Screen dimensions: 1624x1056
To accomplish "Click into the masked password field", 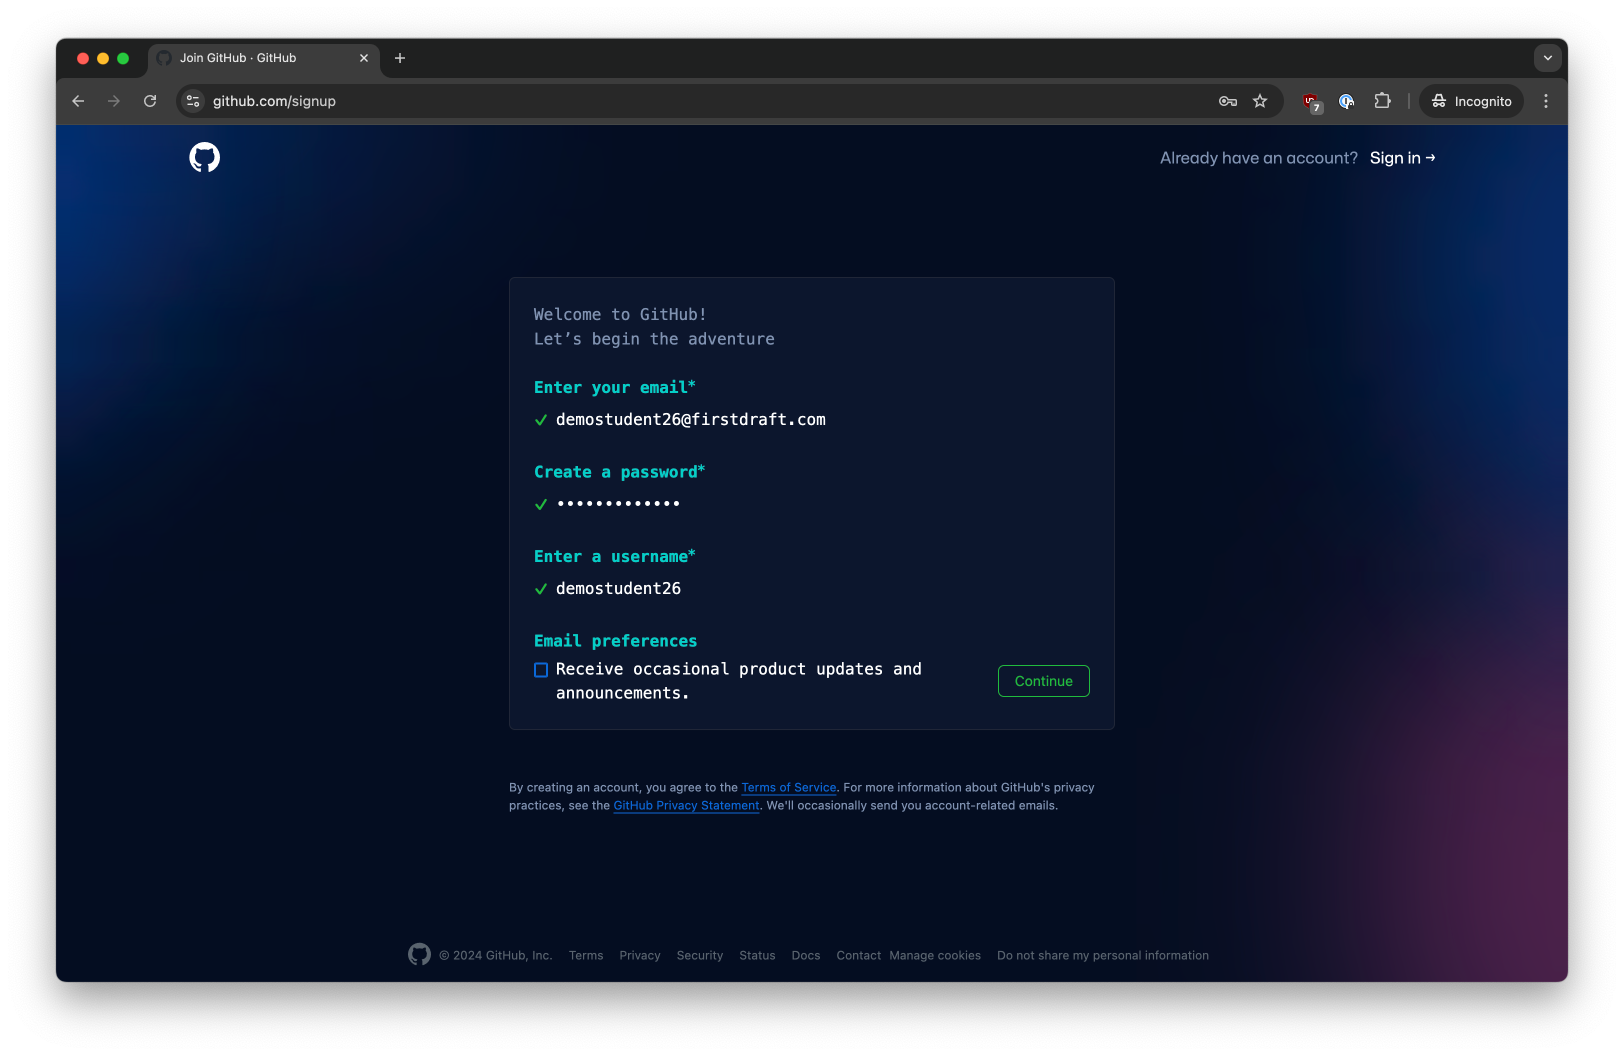I will [x=619, y=504].
